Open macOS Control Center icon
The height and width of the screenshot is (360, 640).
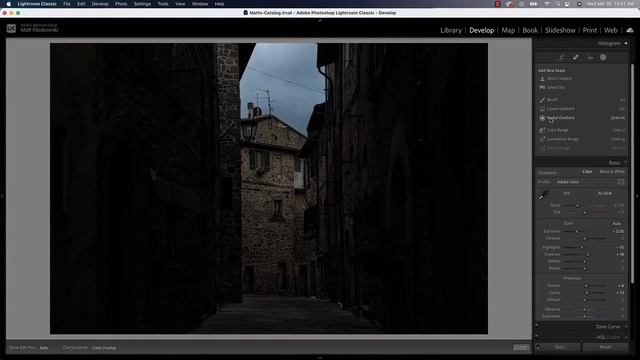pos(567,4)
